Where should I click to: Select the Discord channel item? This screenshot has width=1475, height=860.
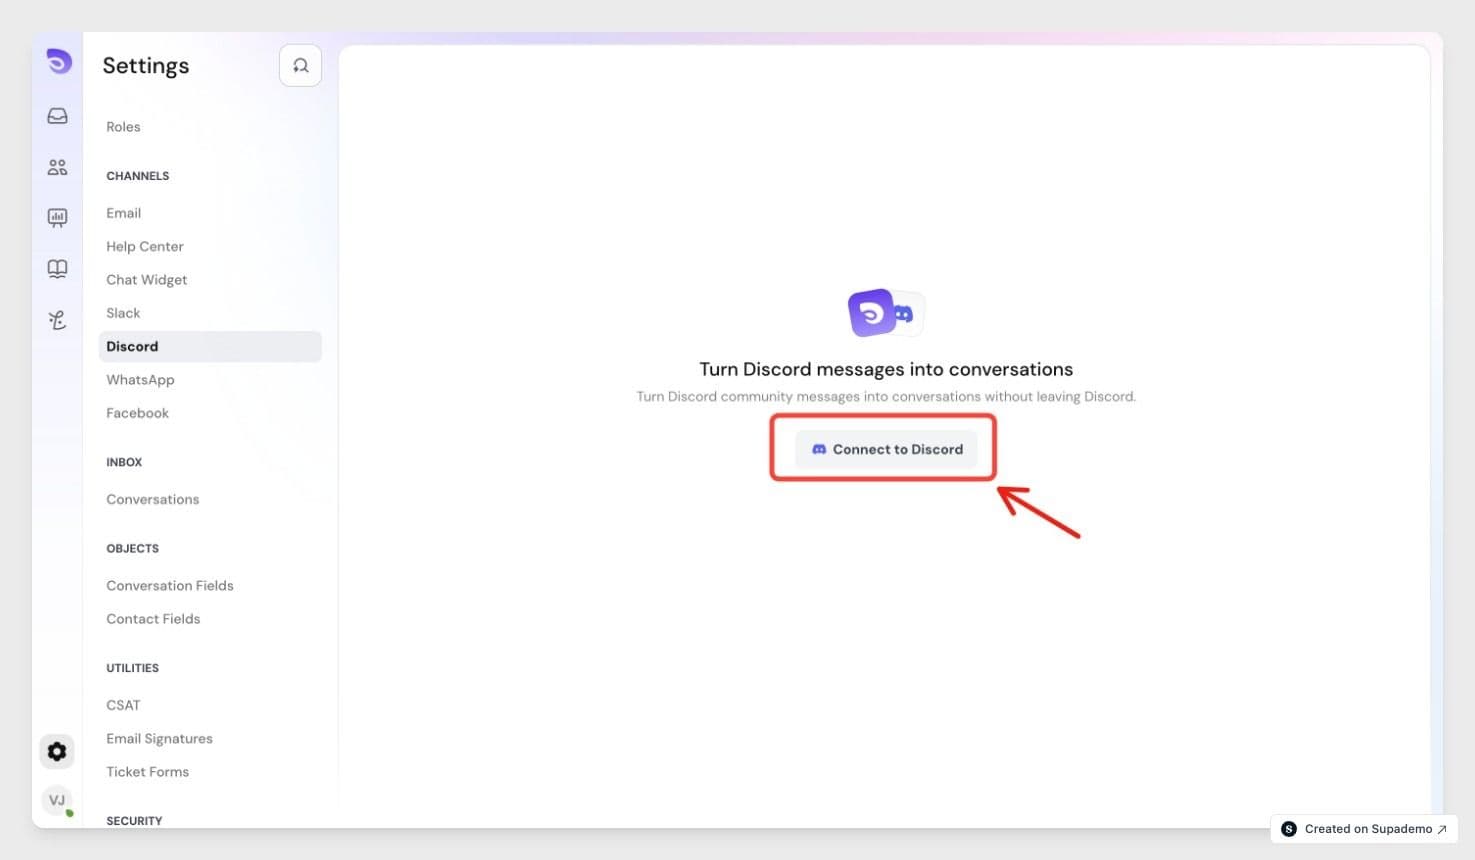point(210,346)
